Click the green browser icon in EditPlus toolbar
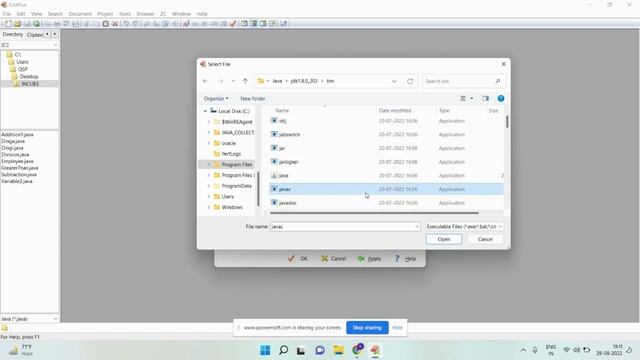This screenshot has width=640, height=360. pos(36,24)
